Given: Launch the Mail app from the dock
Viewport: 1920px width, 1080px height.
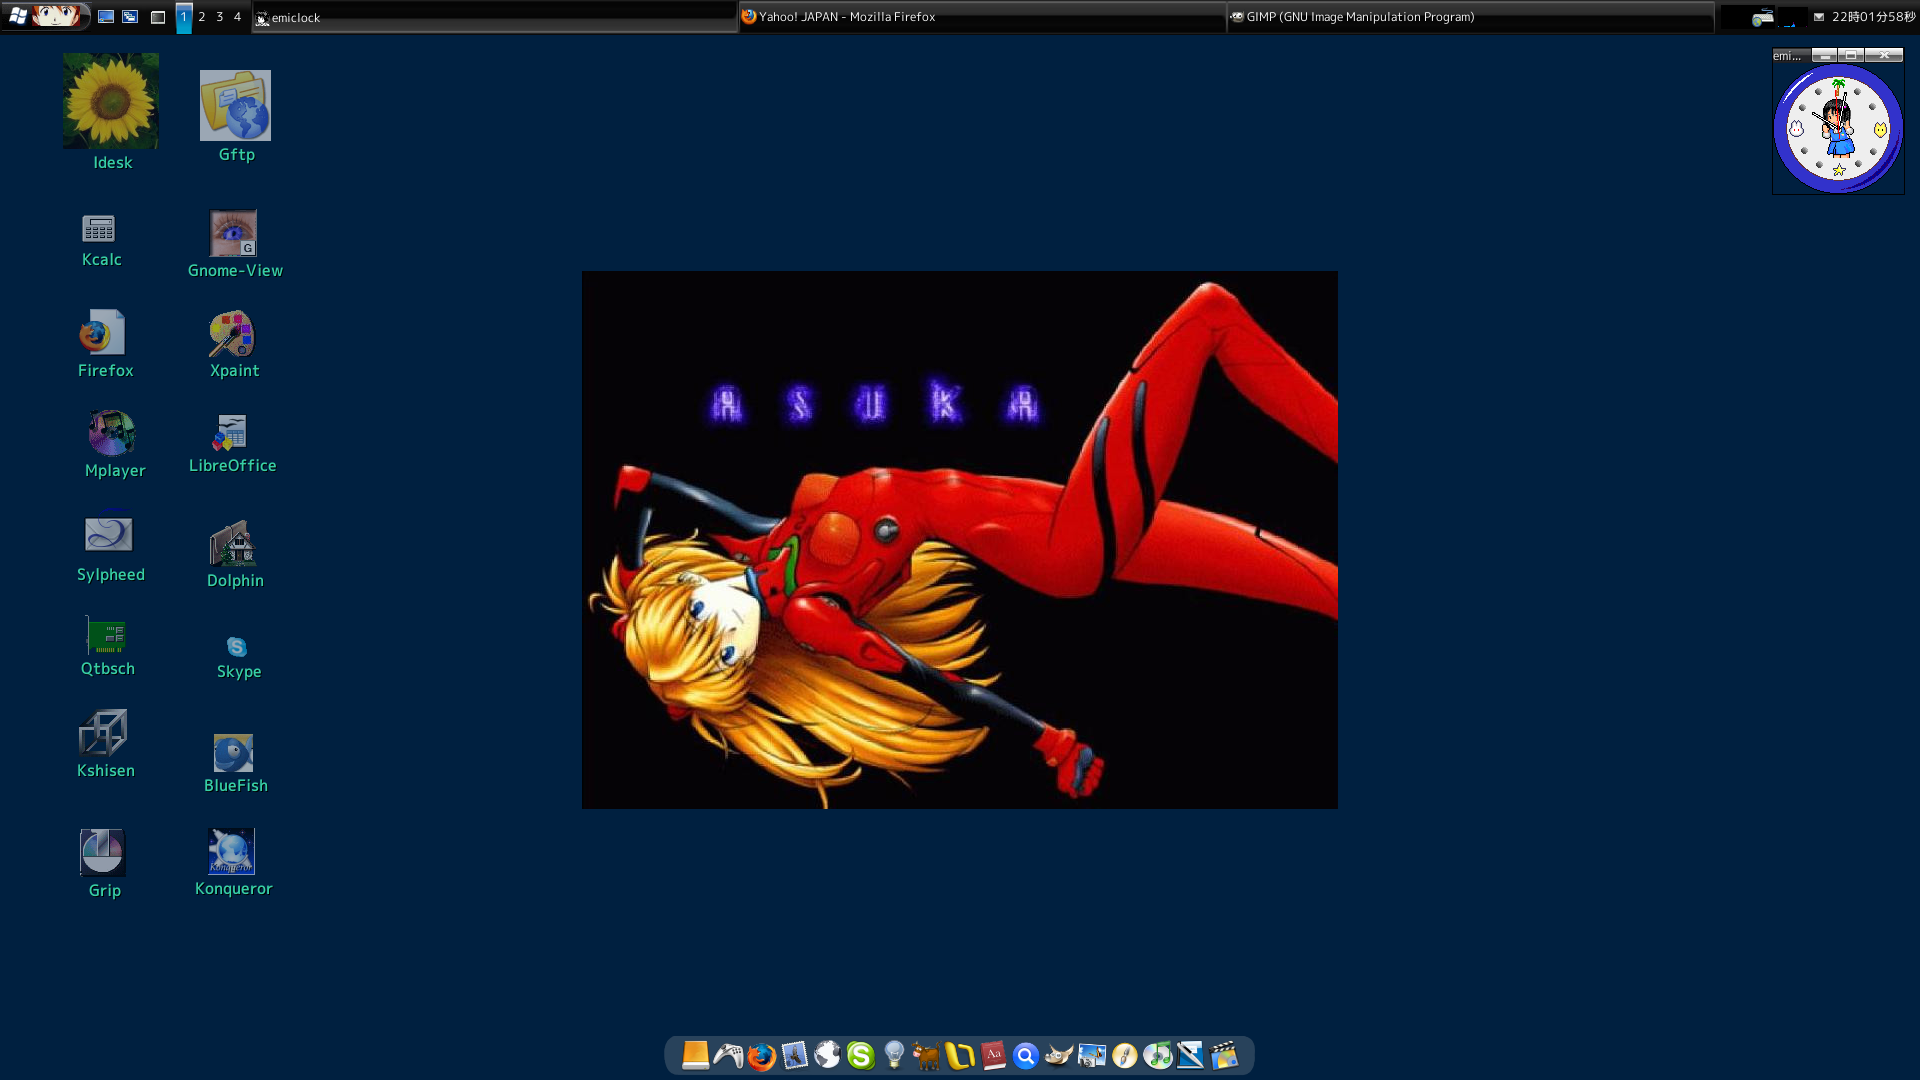Looking at the screenshot, I should pyautogui.click(x=792, y=1056).
